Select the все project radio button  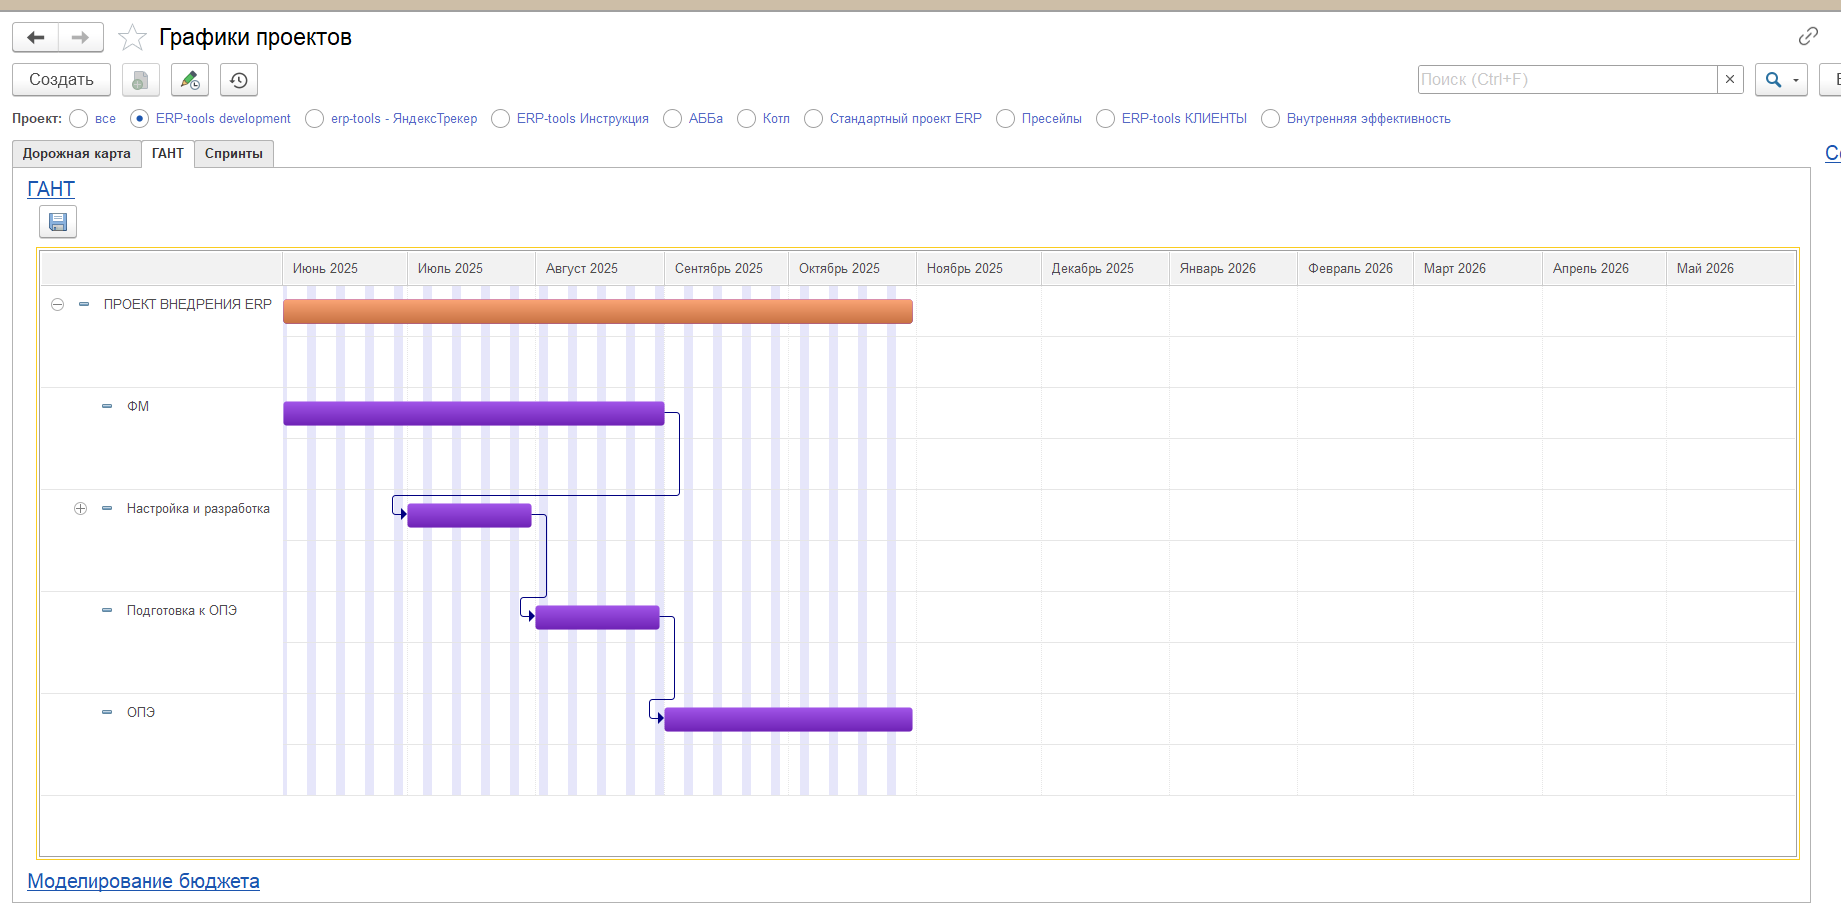pos(79,119)
